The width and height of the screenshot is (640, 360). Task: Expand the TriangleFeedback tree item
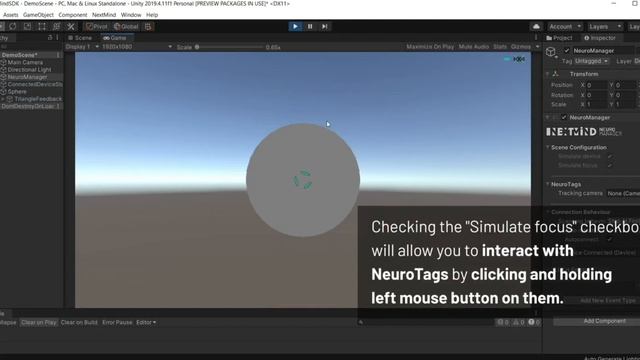pos(3,99)
